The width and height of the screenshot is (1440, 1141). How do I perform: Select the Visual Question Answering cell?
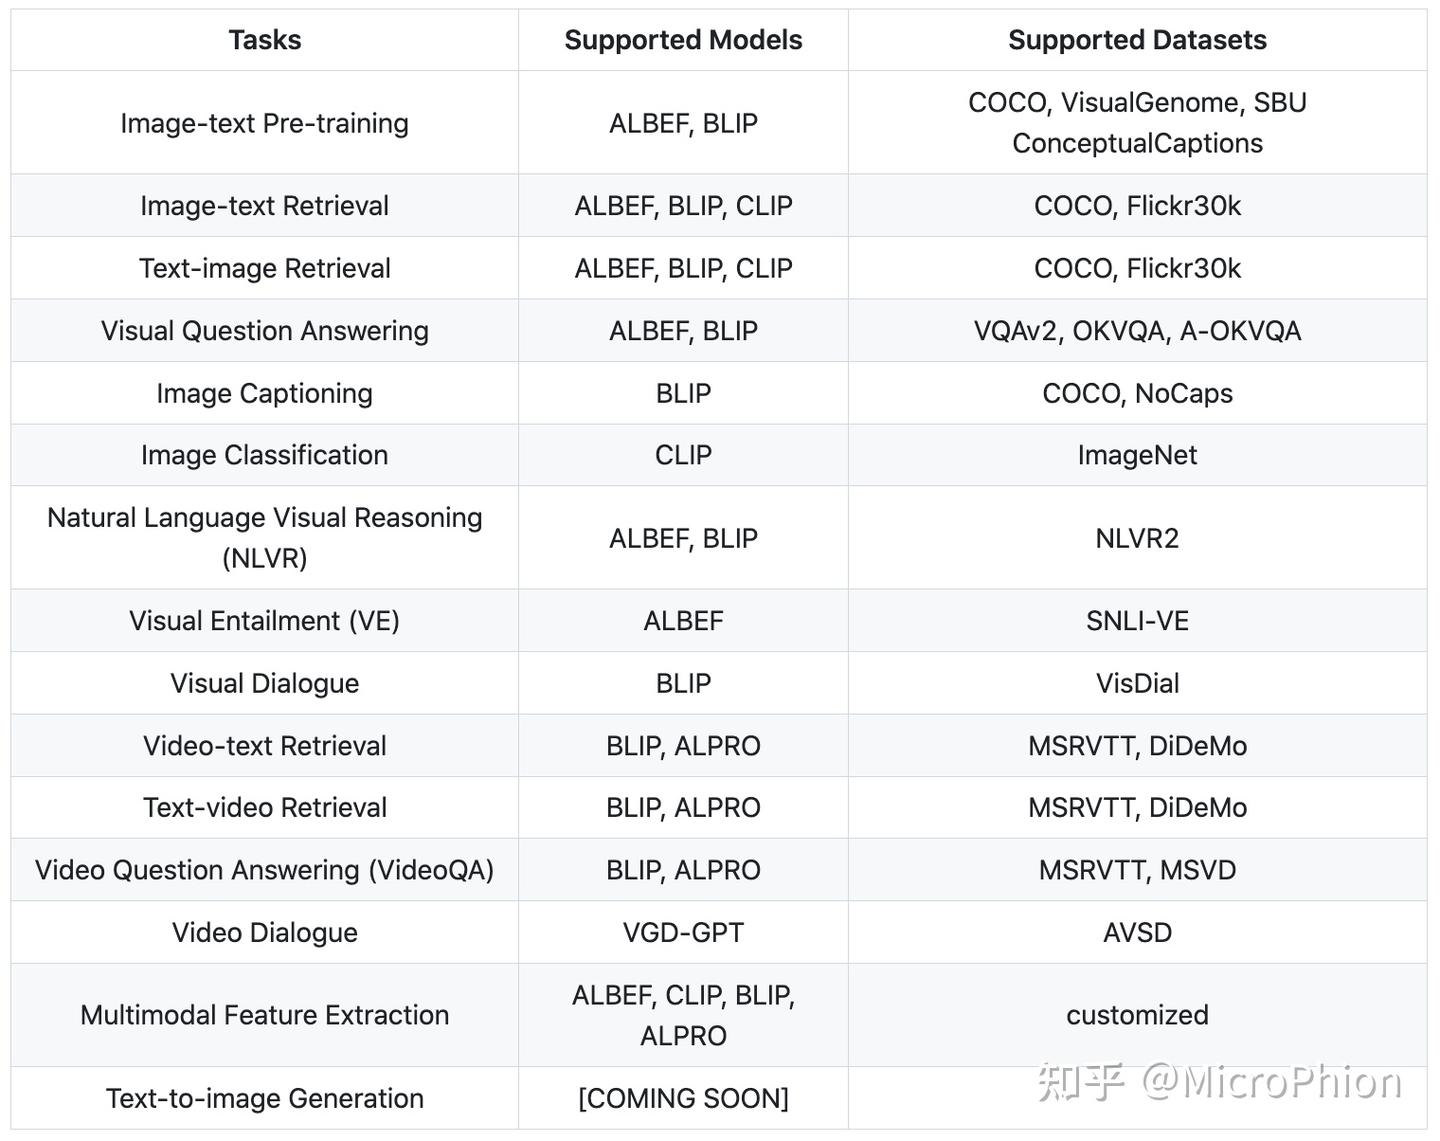pyautogui.click(x=264, y=331)
